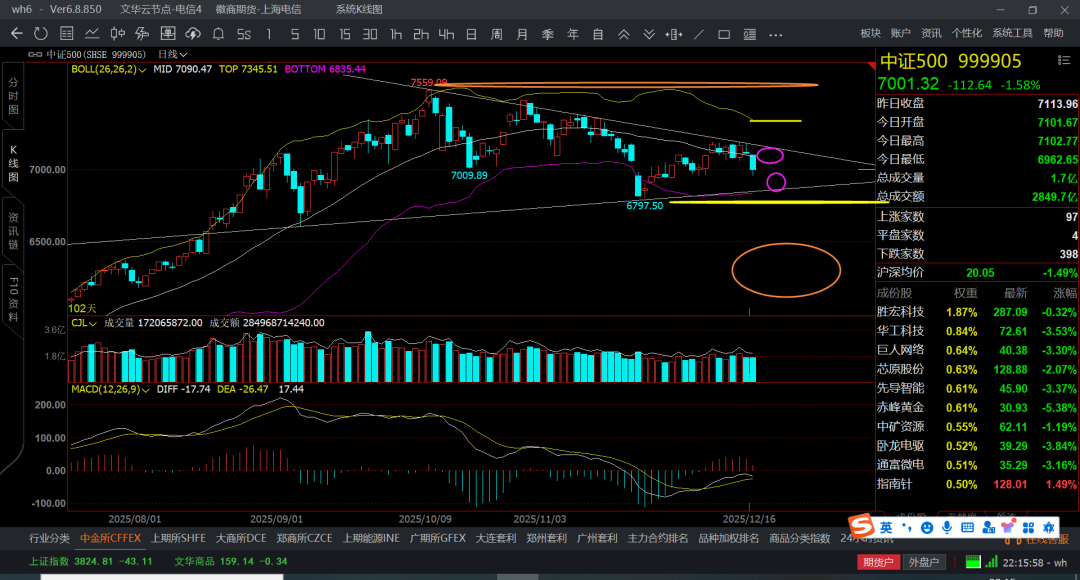1080x580 pixels.
Task: Open the Sogou toolbox four-squares icon
Action: [x=1028, y=528]
